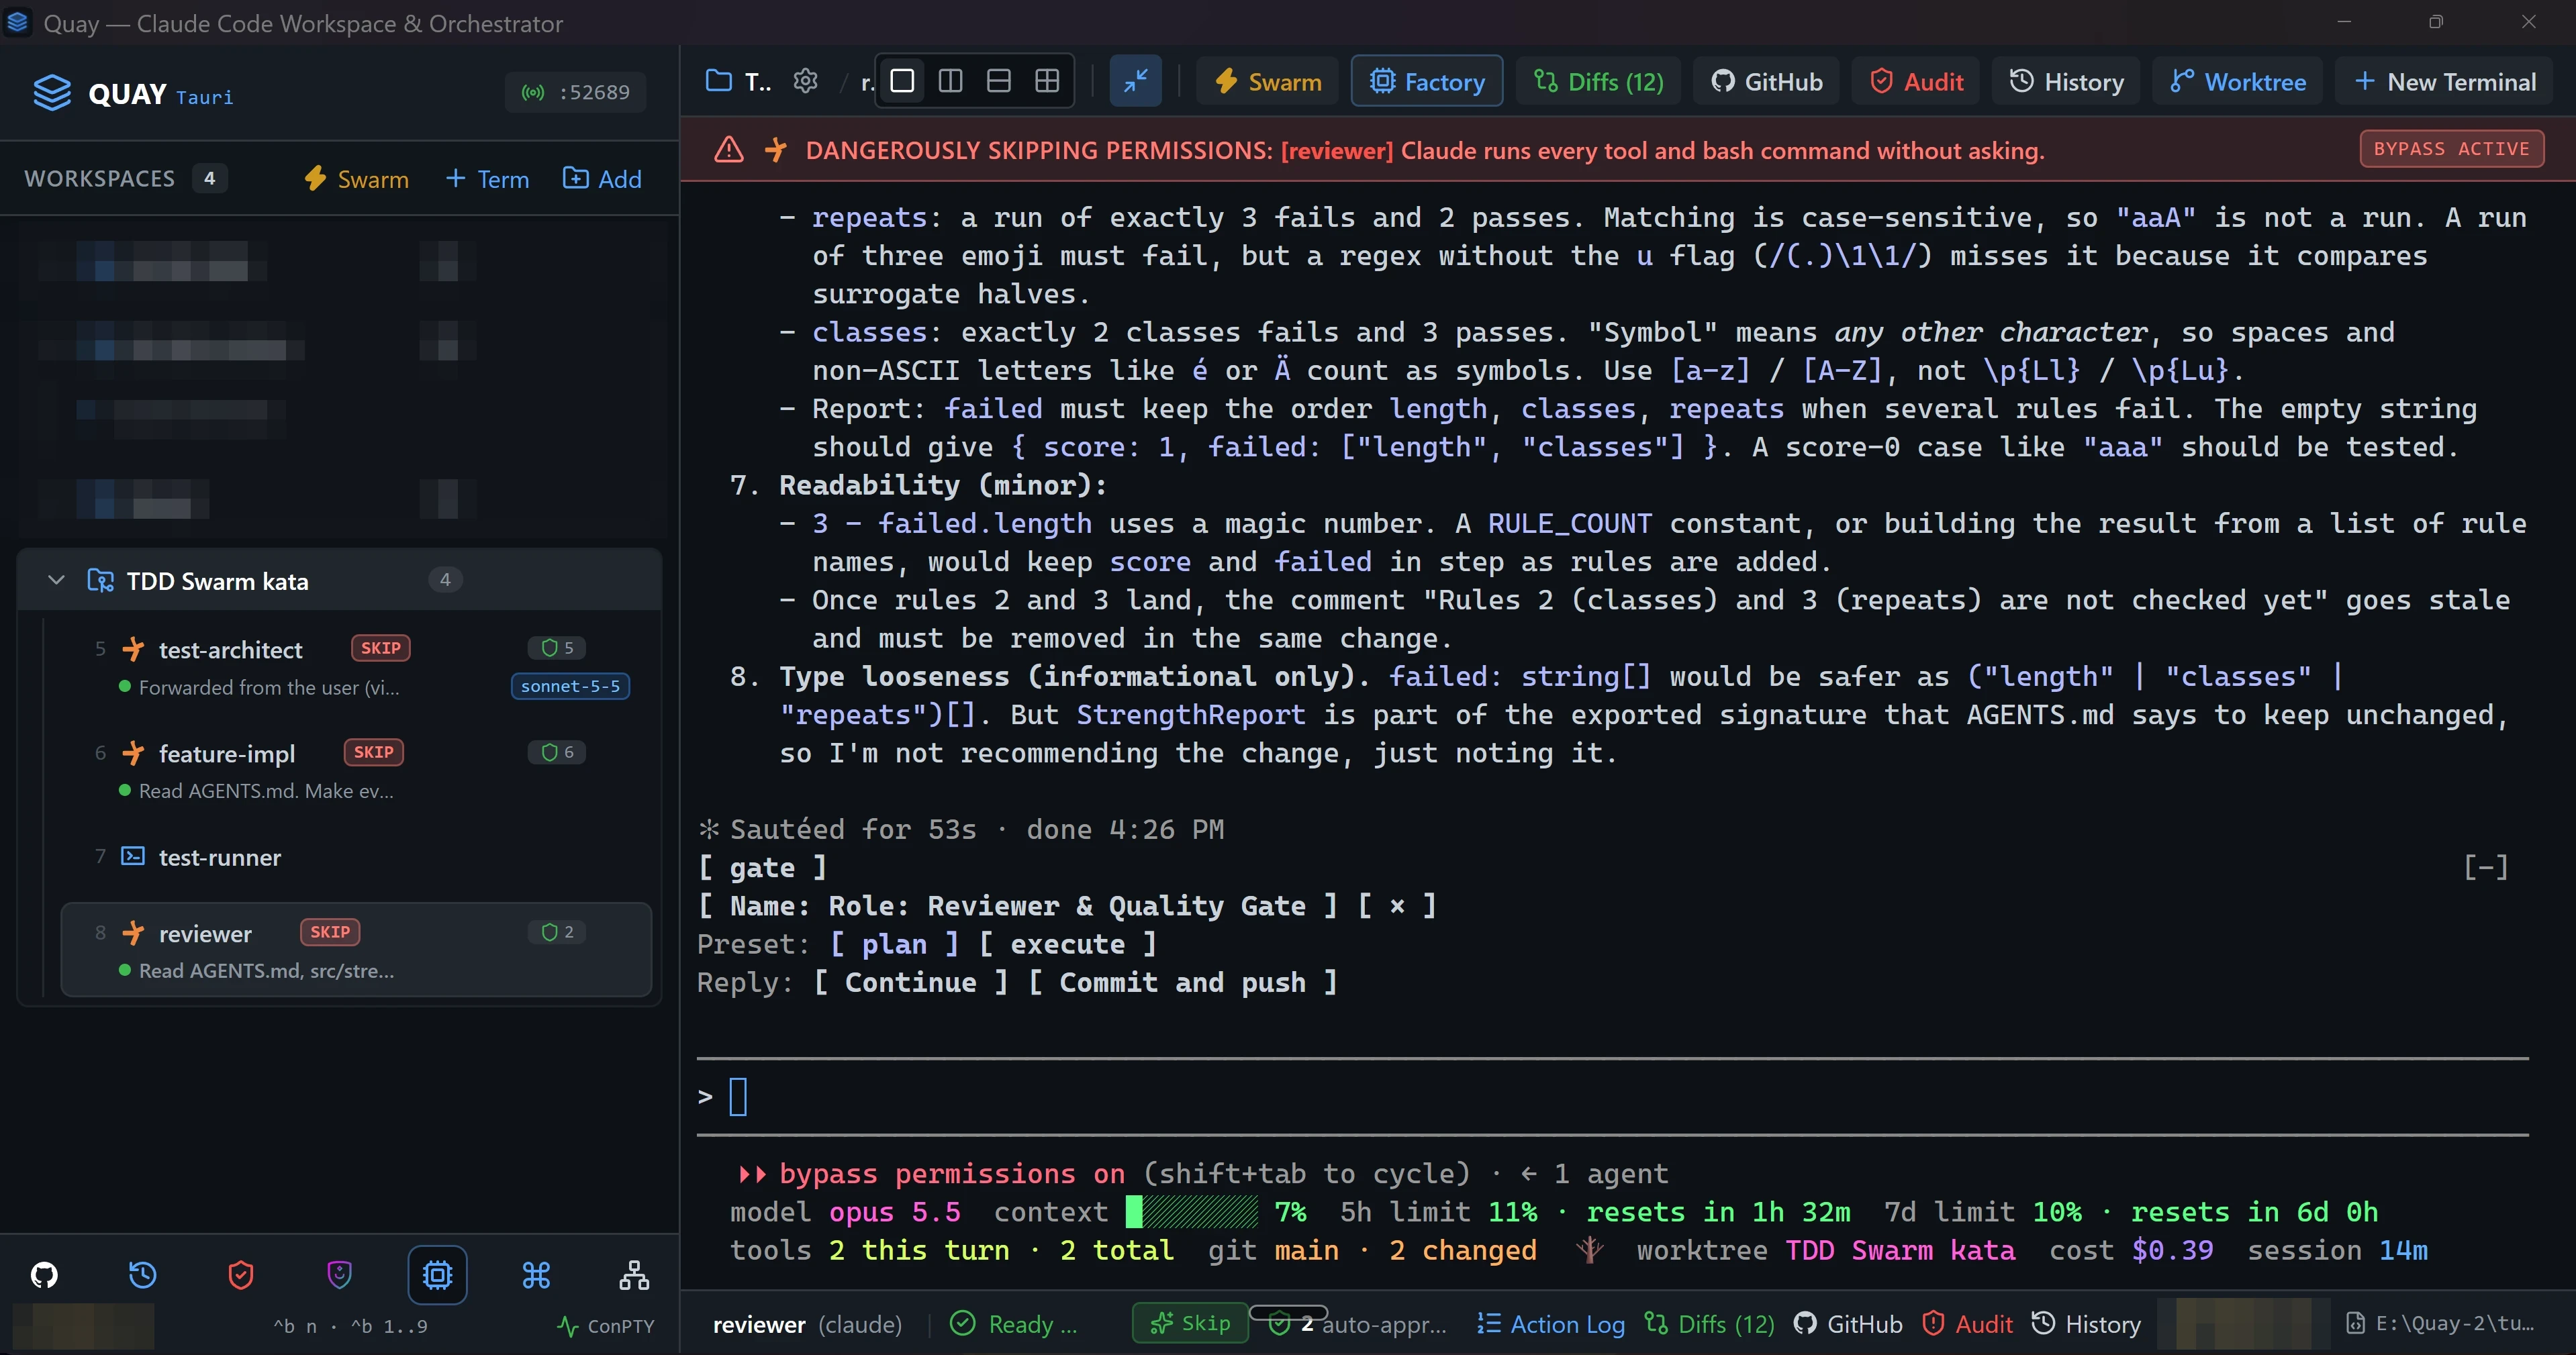
Task: Open the sonnet-5-5 model selector badge
Action: pos(570,686)
